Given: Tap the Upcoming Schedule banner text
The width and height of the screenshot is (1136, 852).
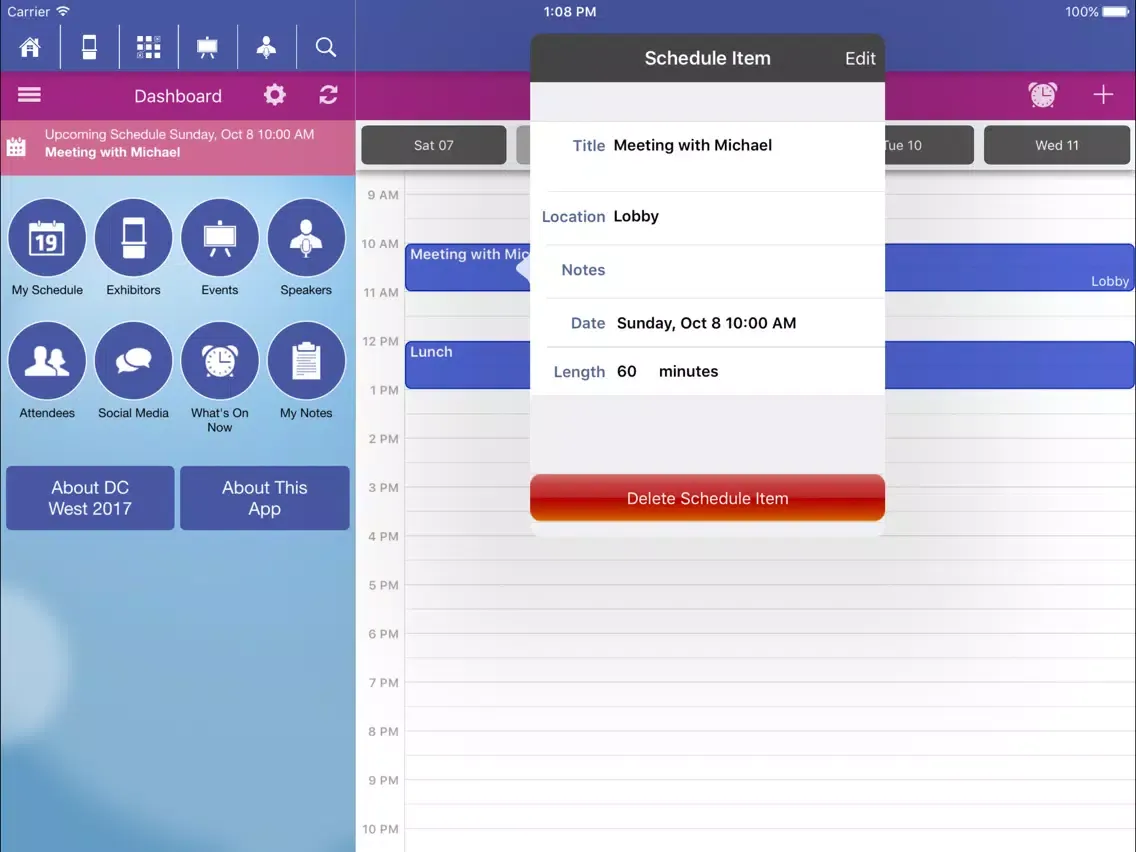Looking at the screenshot, I should coord(179,143).
